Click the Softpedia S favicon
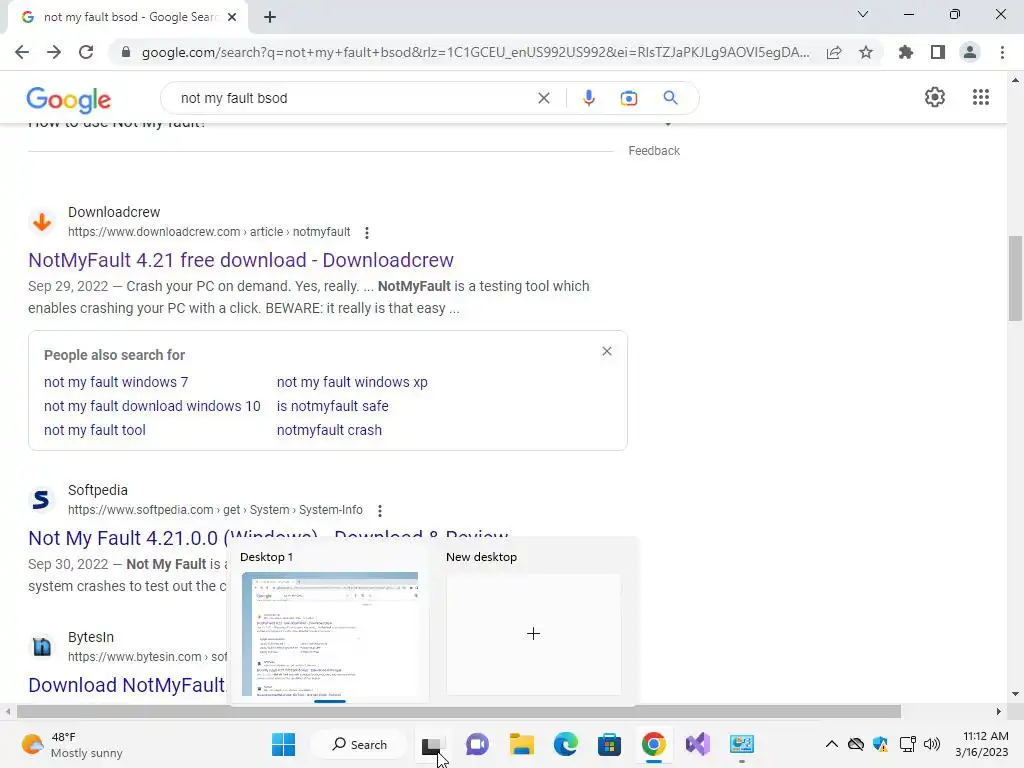 42,500
